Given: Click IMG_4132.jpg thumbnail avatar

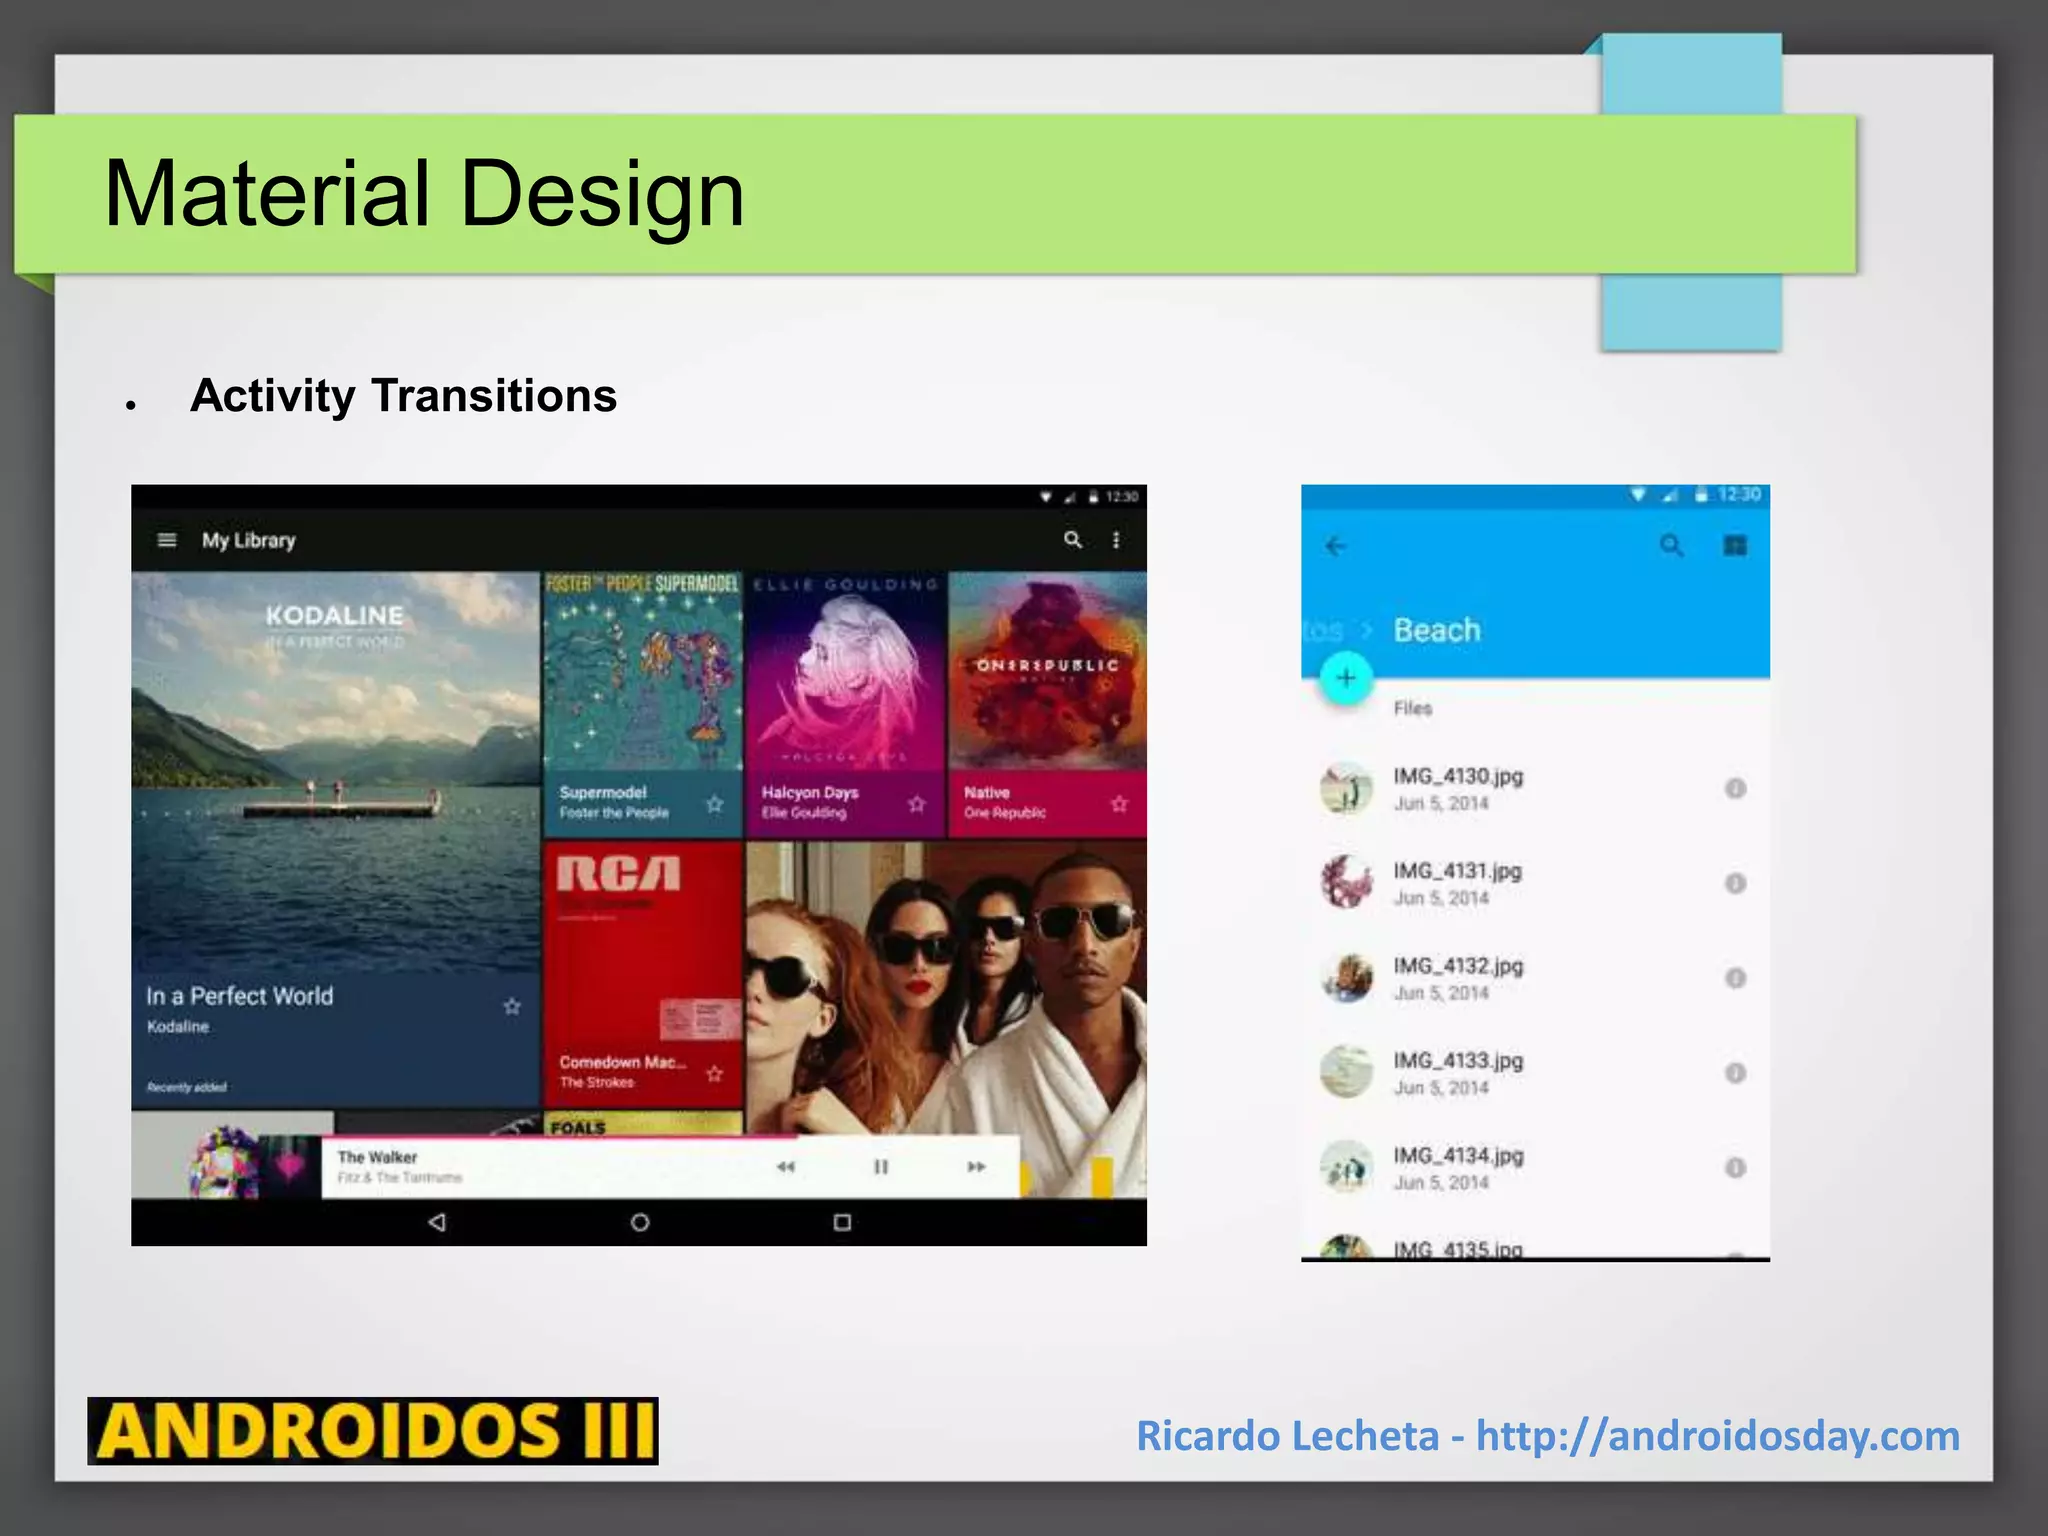Looking at the screenshot, I should tap(1346, 978).
